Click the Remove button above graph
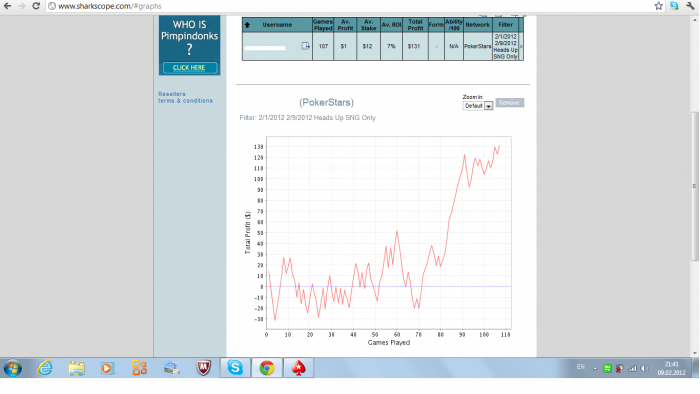The width and height of the screenshot is (700, 394). (509, 103)
